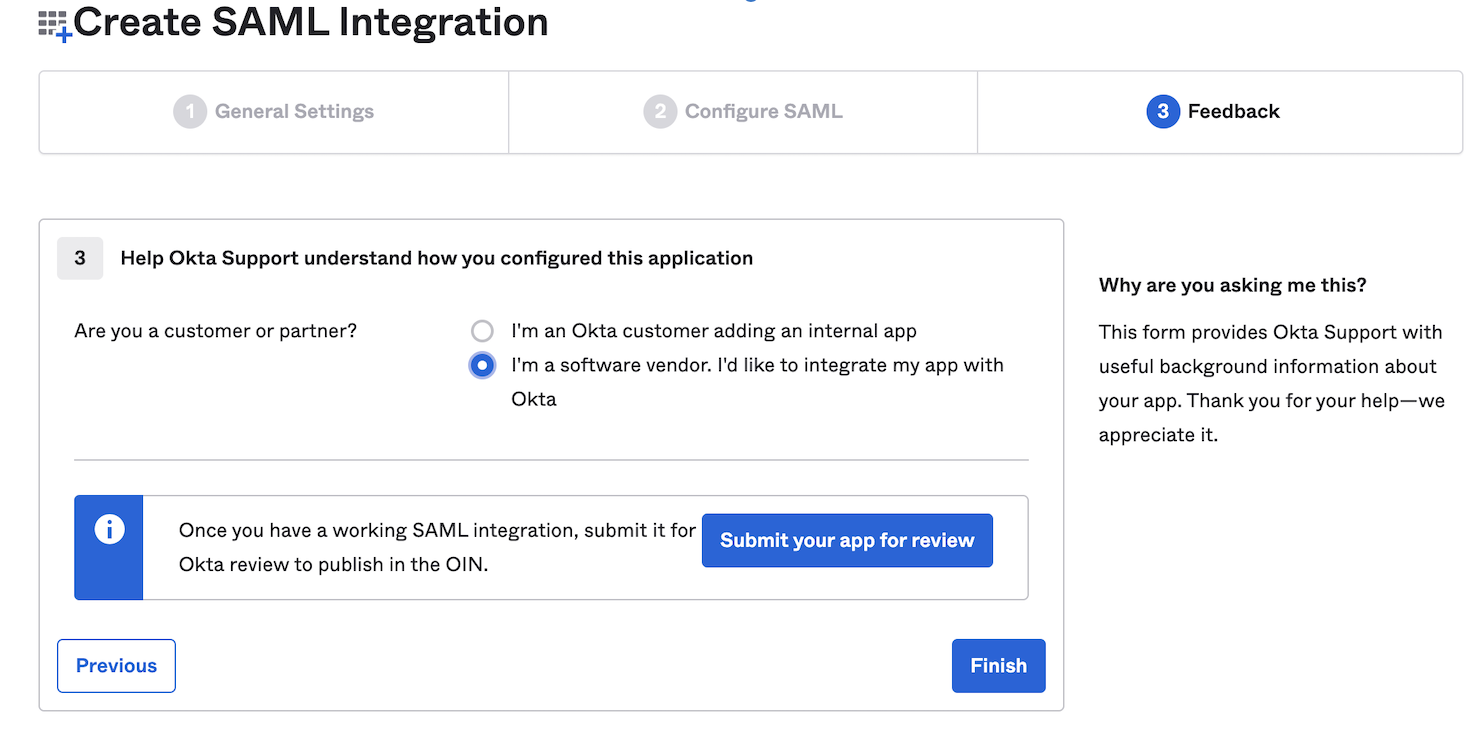Click the sidebar paragraph about Okta Support background
The width and height of the screenshot is (1472, 744).
point(1270,384)
